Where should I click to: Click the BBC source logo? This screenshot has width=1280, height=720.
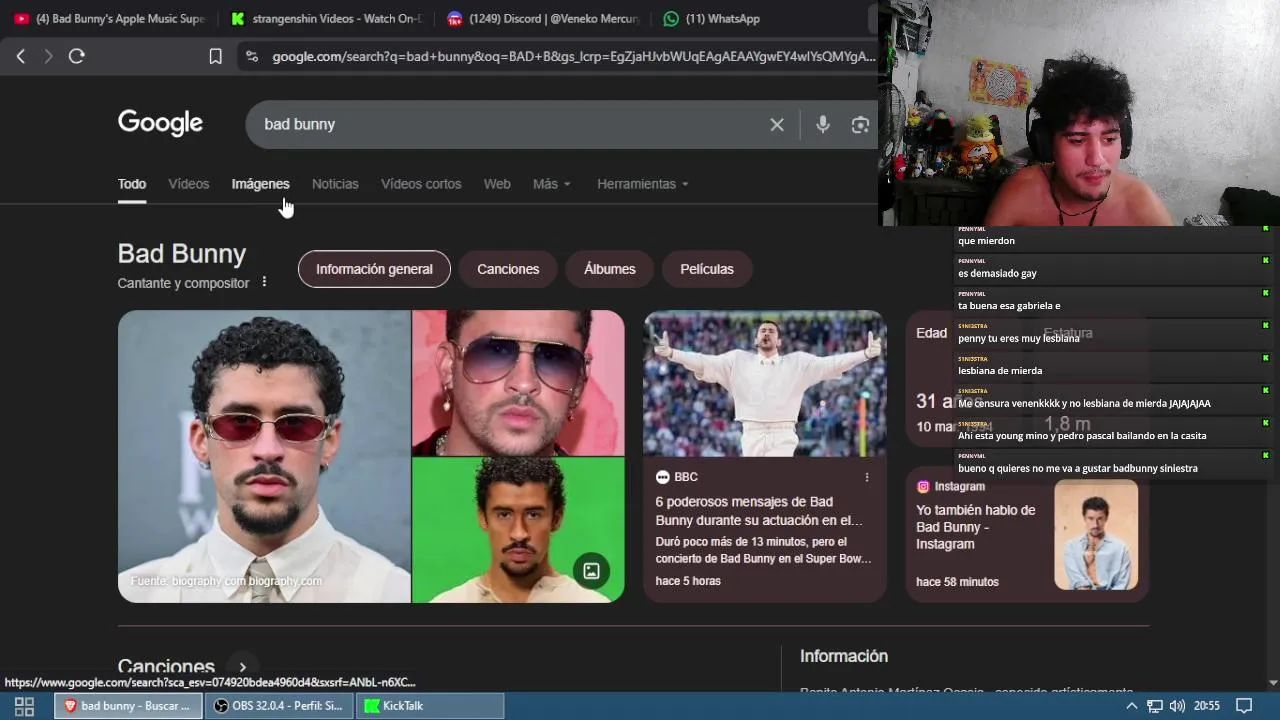tap(662, 477)
